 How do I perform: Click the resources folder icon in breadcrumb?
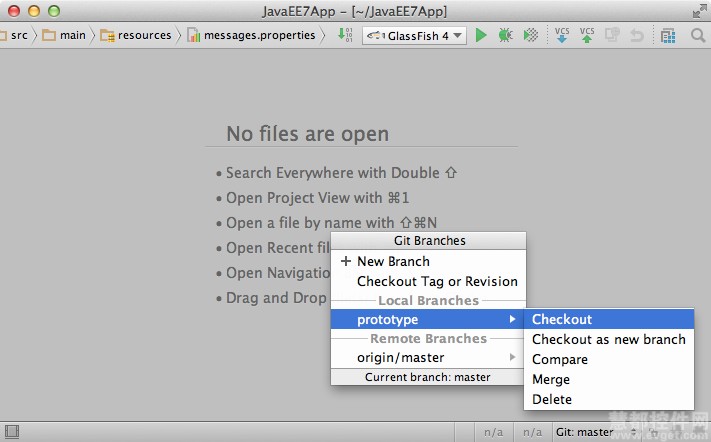tap(107, 35)
